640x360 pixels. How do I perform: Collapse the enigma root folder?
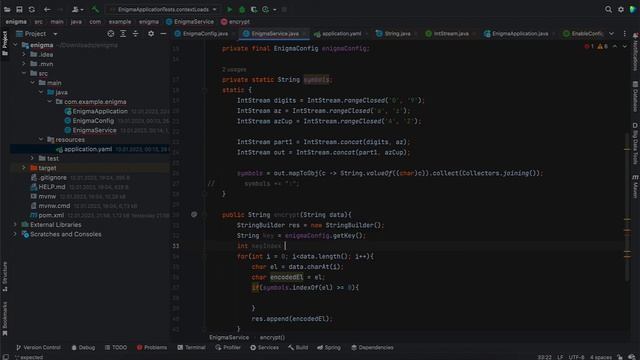click(x=16, y=45)
